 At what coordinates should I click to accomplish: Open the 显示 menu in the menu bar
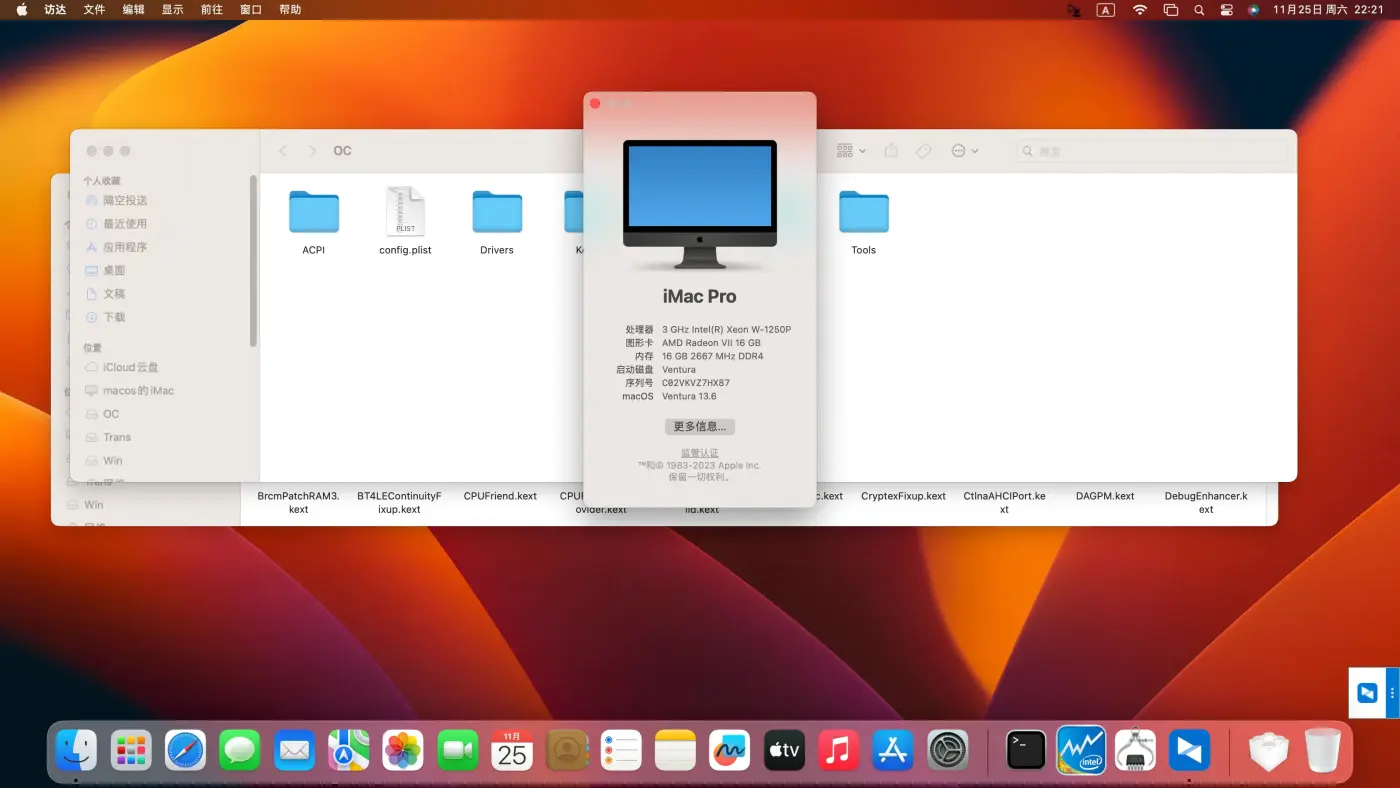173,10
